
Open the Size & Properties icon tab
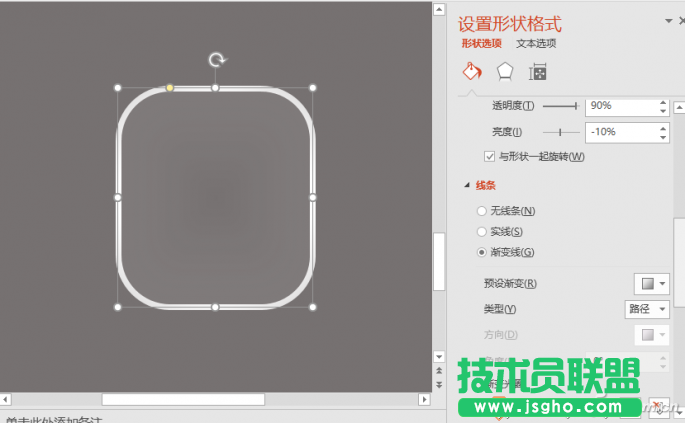538,72
